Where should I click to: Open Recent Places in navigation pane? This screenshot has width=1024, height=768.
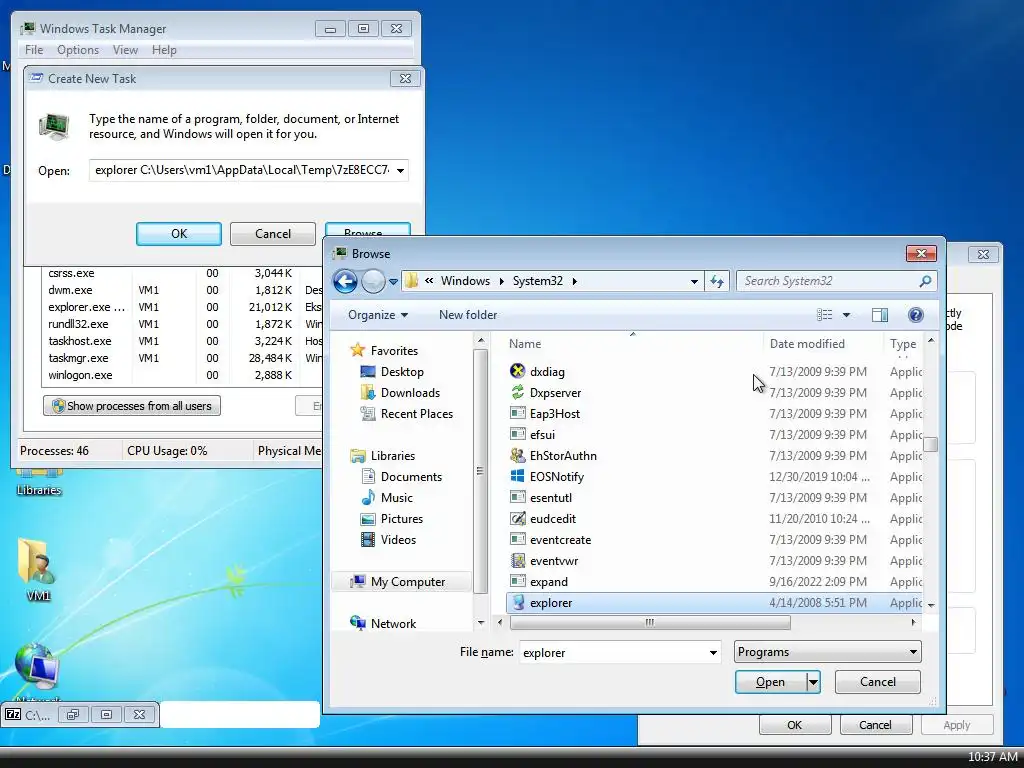(417, 413)
